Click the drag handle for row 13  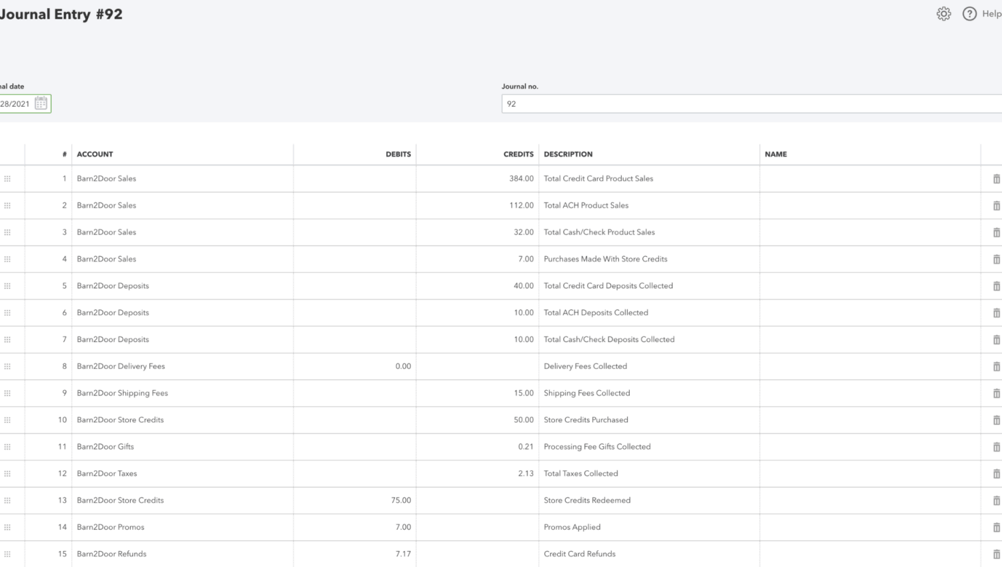(8, 500)
